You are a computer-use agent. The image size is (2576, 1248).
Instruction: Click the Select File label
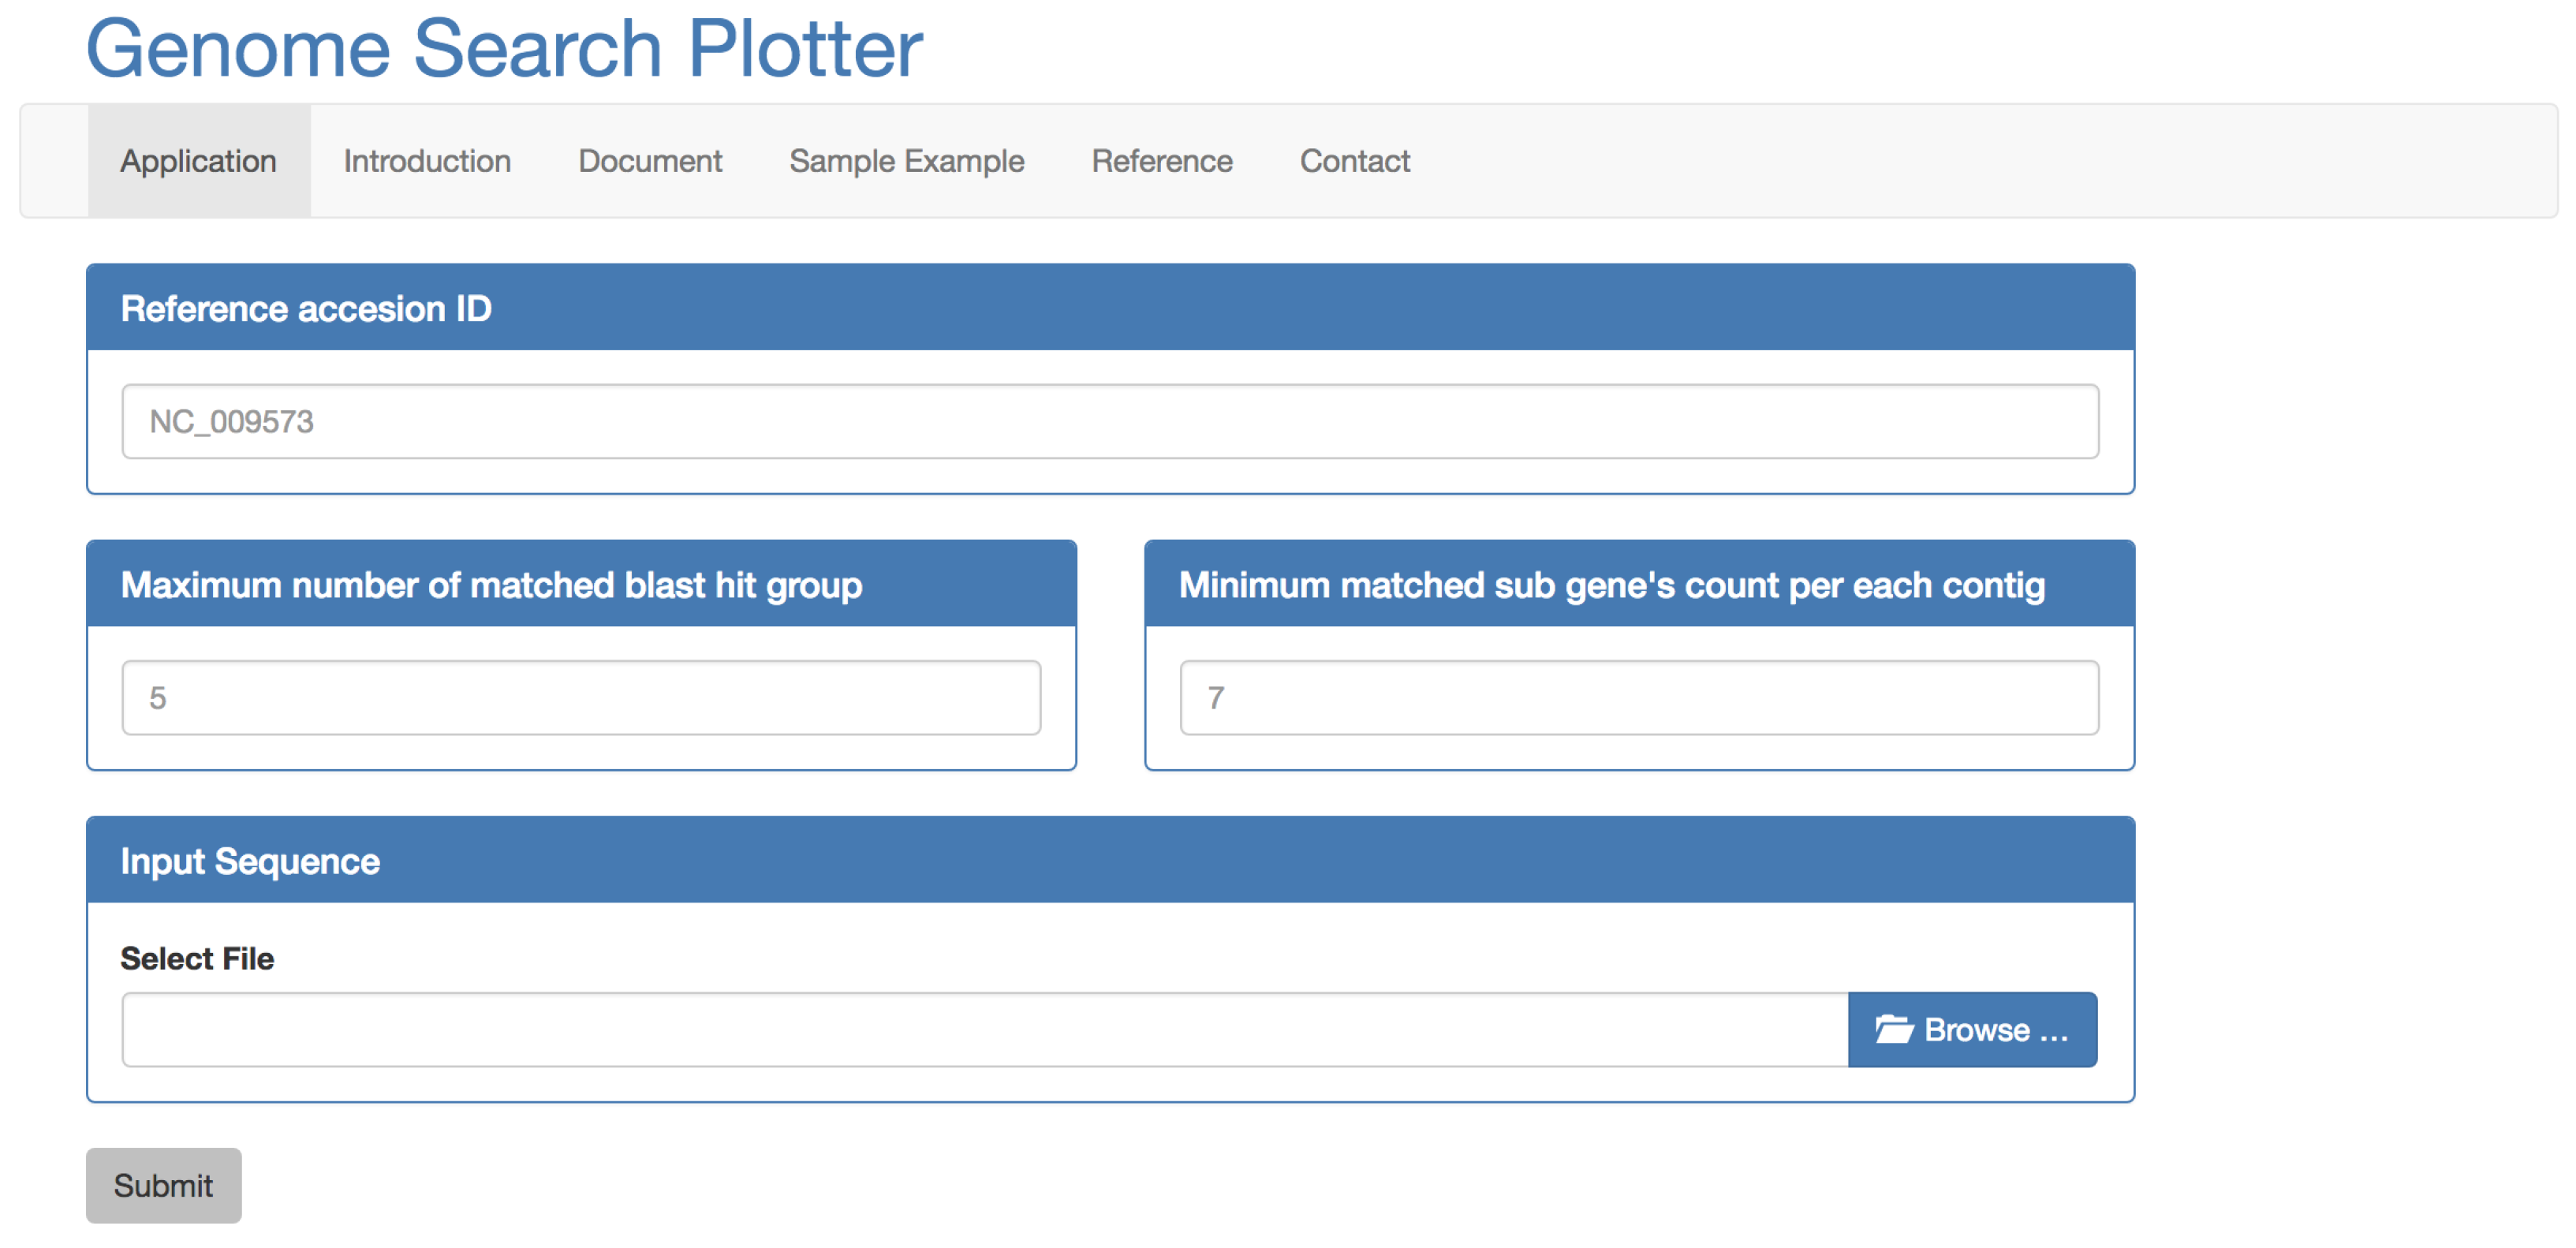point(197,958)
